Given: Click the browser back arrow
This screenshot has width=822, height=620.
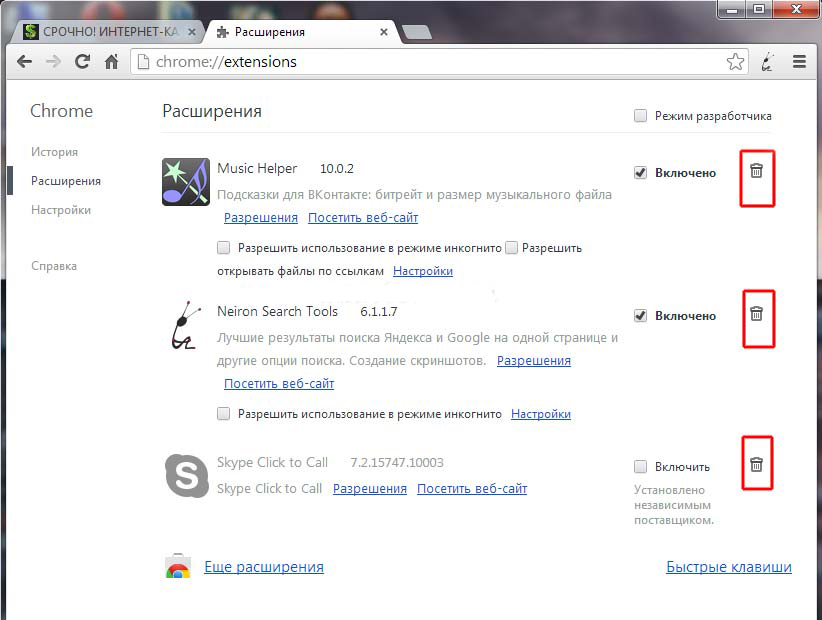Looking at the screenshot, I should click(25, 62).
